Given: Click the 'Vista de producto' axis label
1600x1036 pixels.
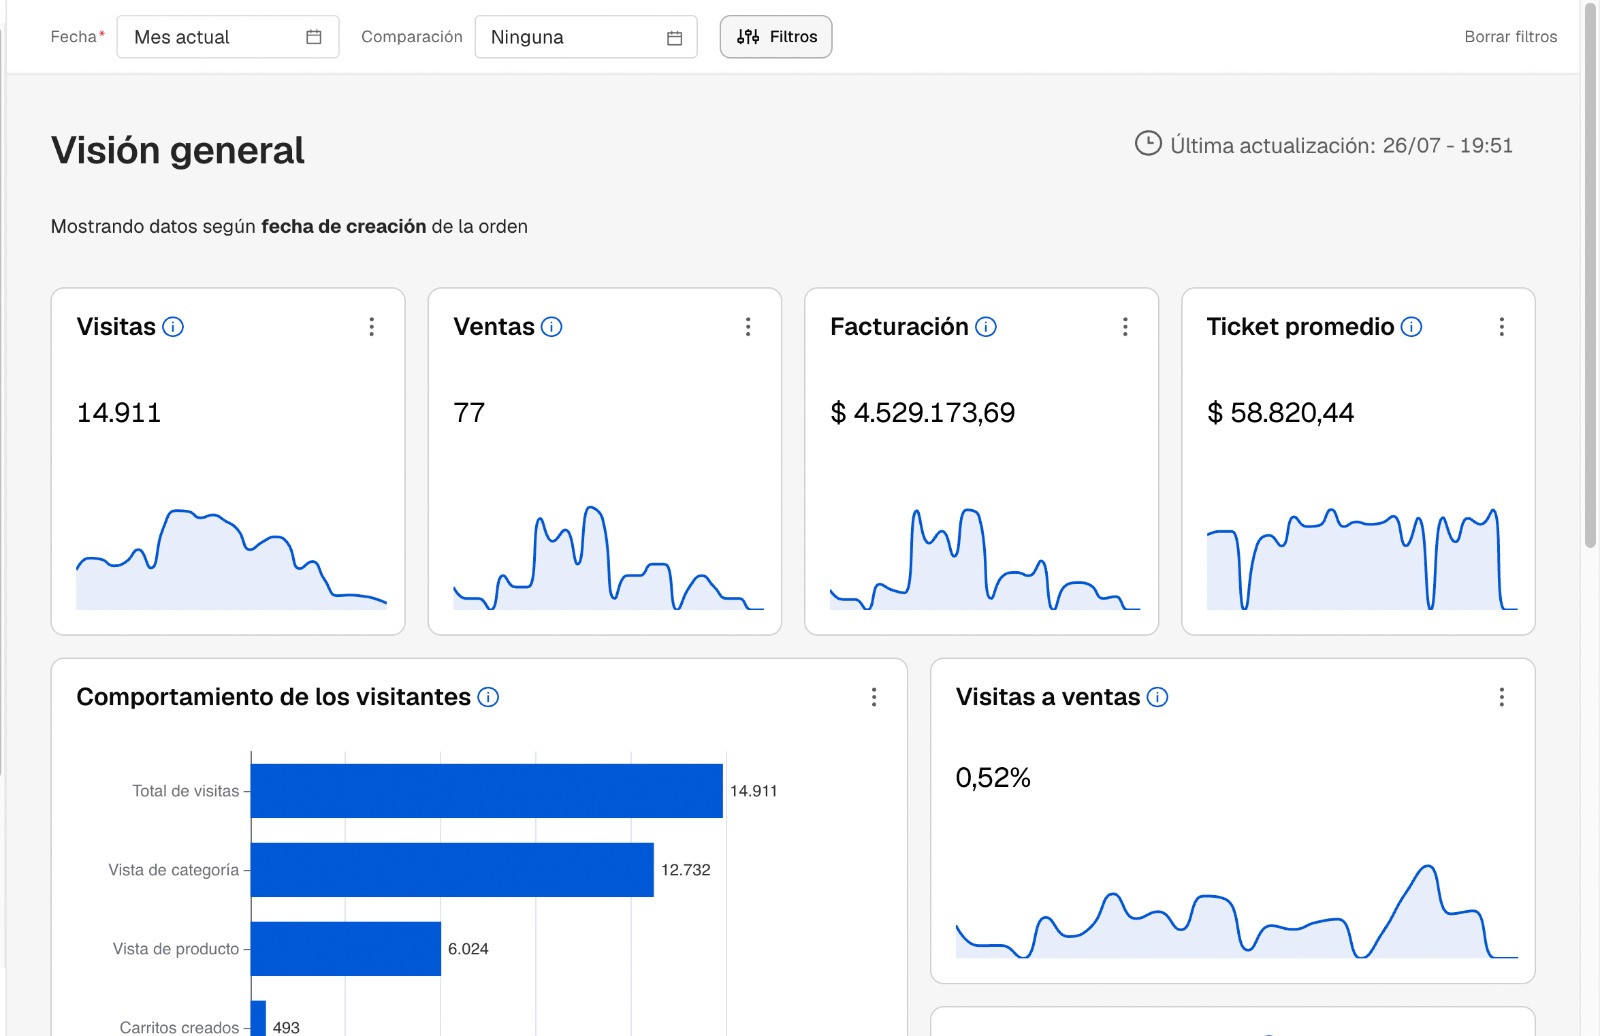Looking at the screenshot, I should coord(176,949).
